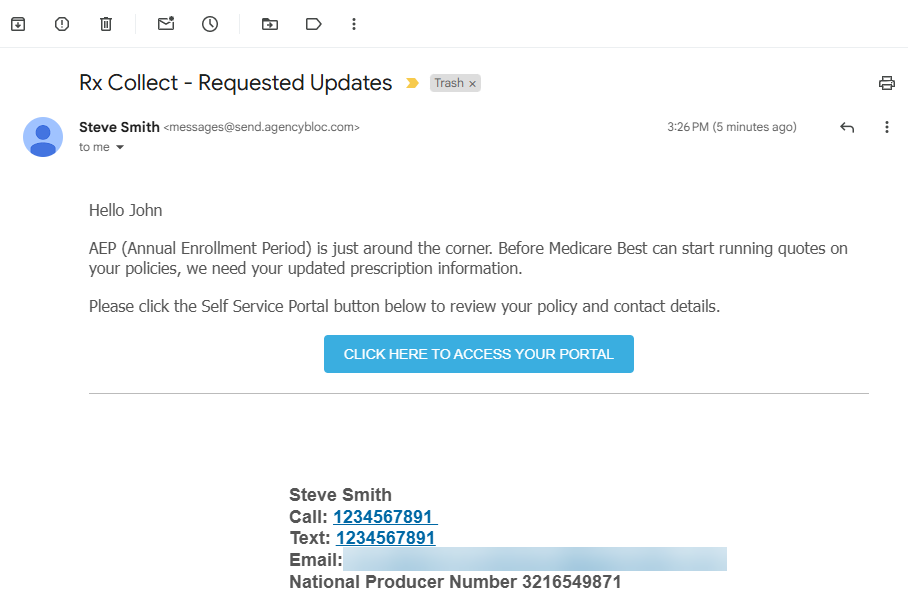The width and height of the screenshot is (908, 602).
Task: Delete the email permanently
Action: click(x=105, y=23)
